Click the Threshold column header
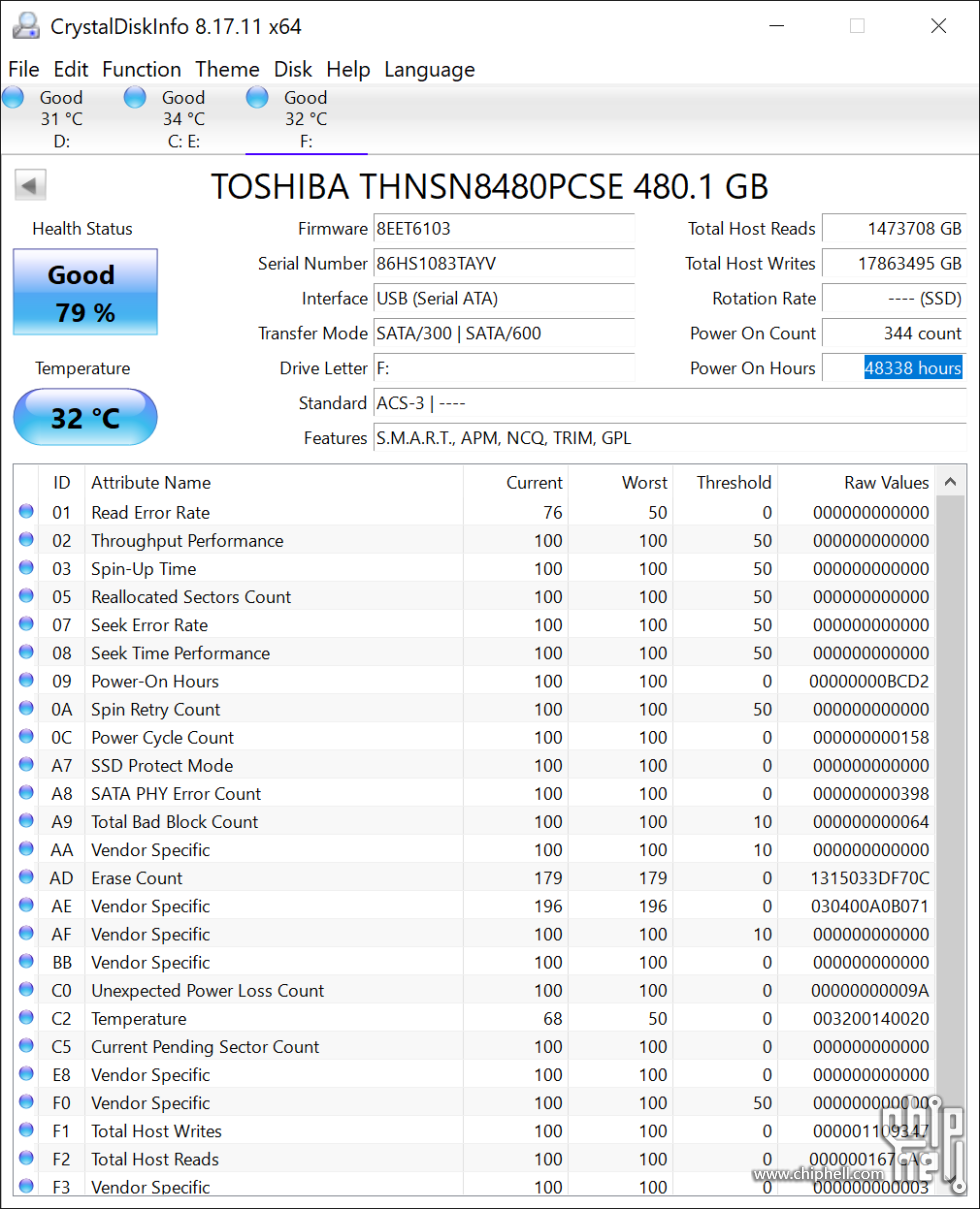Image resolution: width=980 pixels, height=1209 pixels. coord(726,482)
